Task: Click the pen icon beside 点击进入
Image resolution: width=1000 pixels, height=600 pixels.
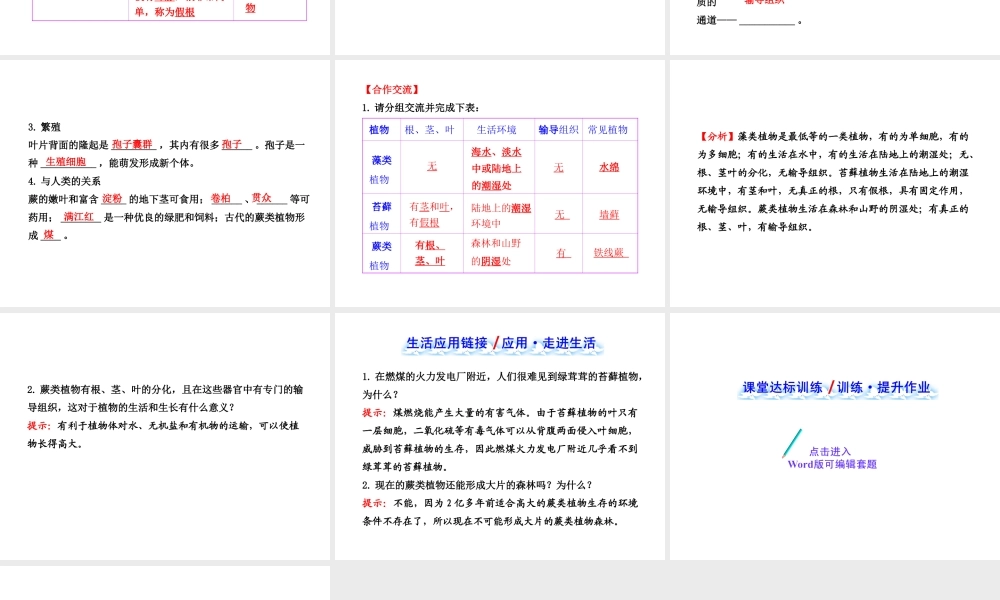Action: click(x=792, y=443)
